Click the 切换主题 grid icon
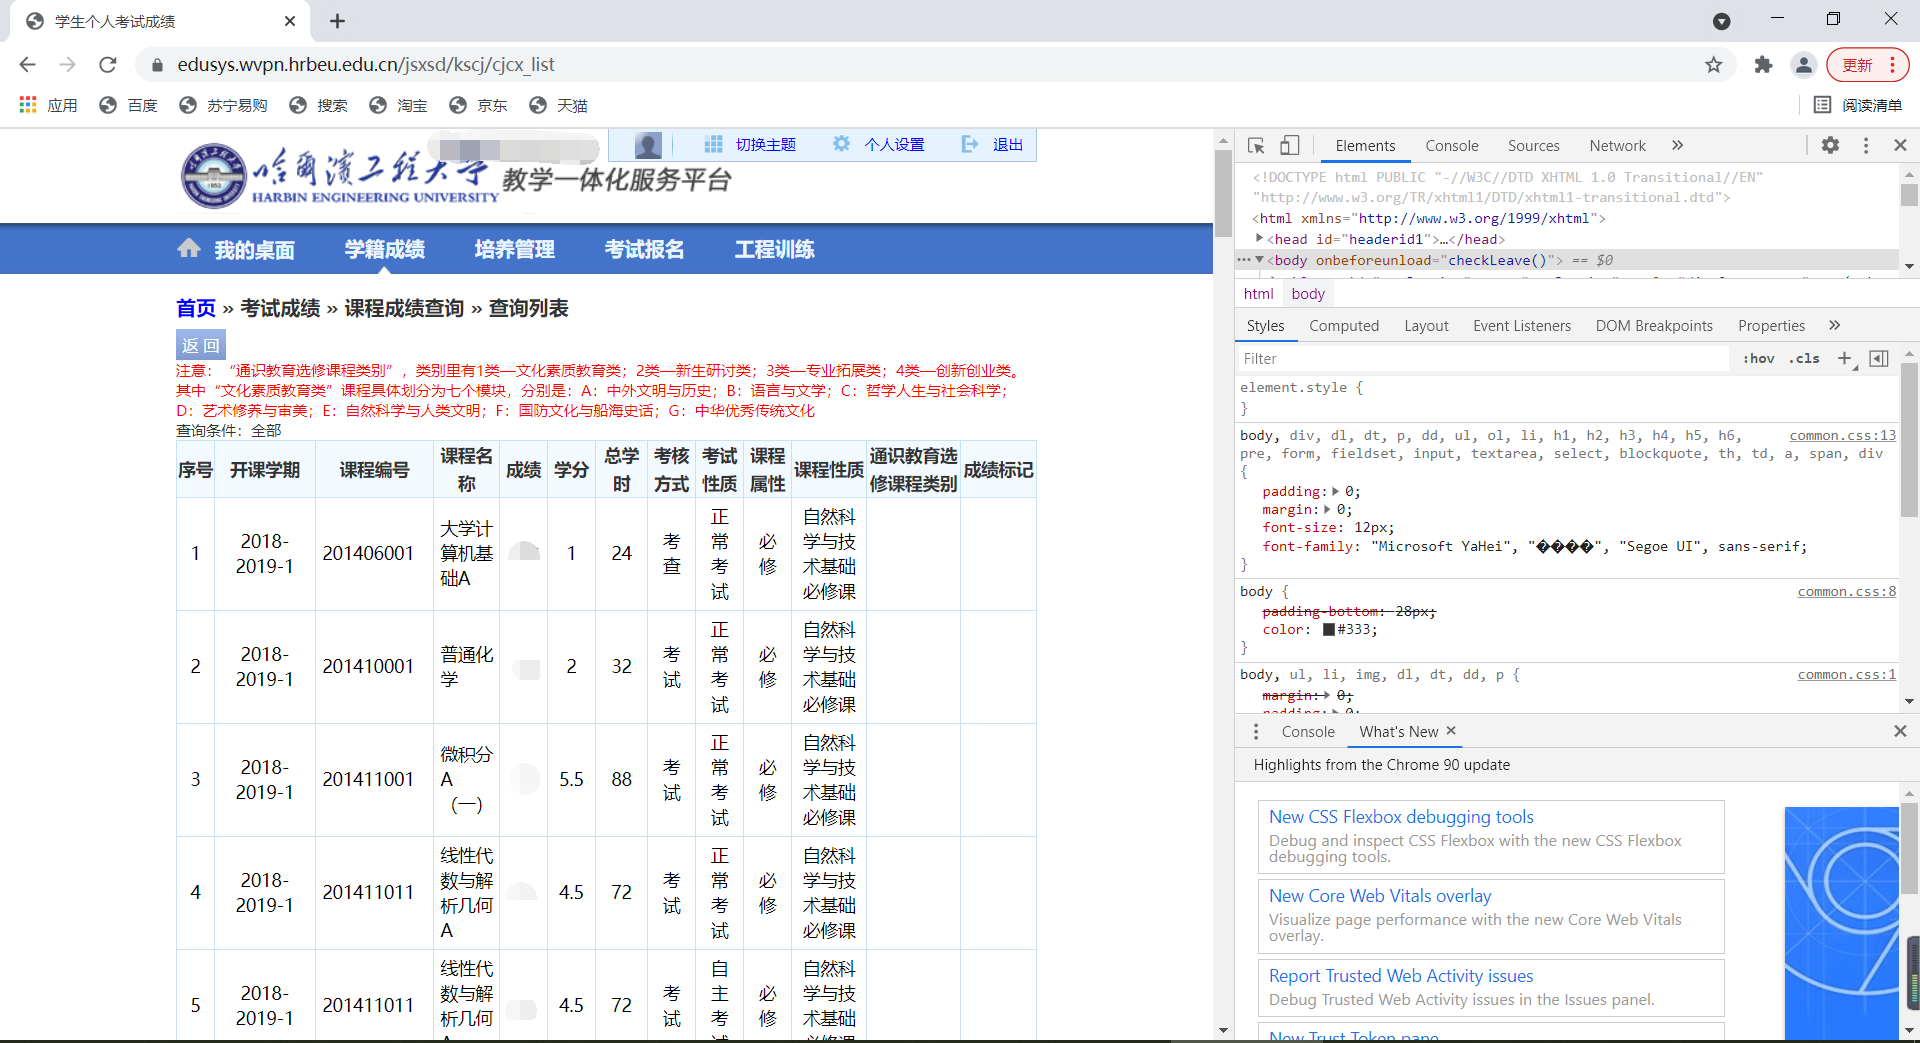This screenshot has height=1043, width=1920. [x=713, y=144]
